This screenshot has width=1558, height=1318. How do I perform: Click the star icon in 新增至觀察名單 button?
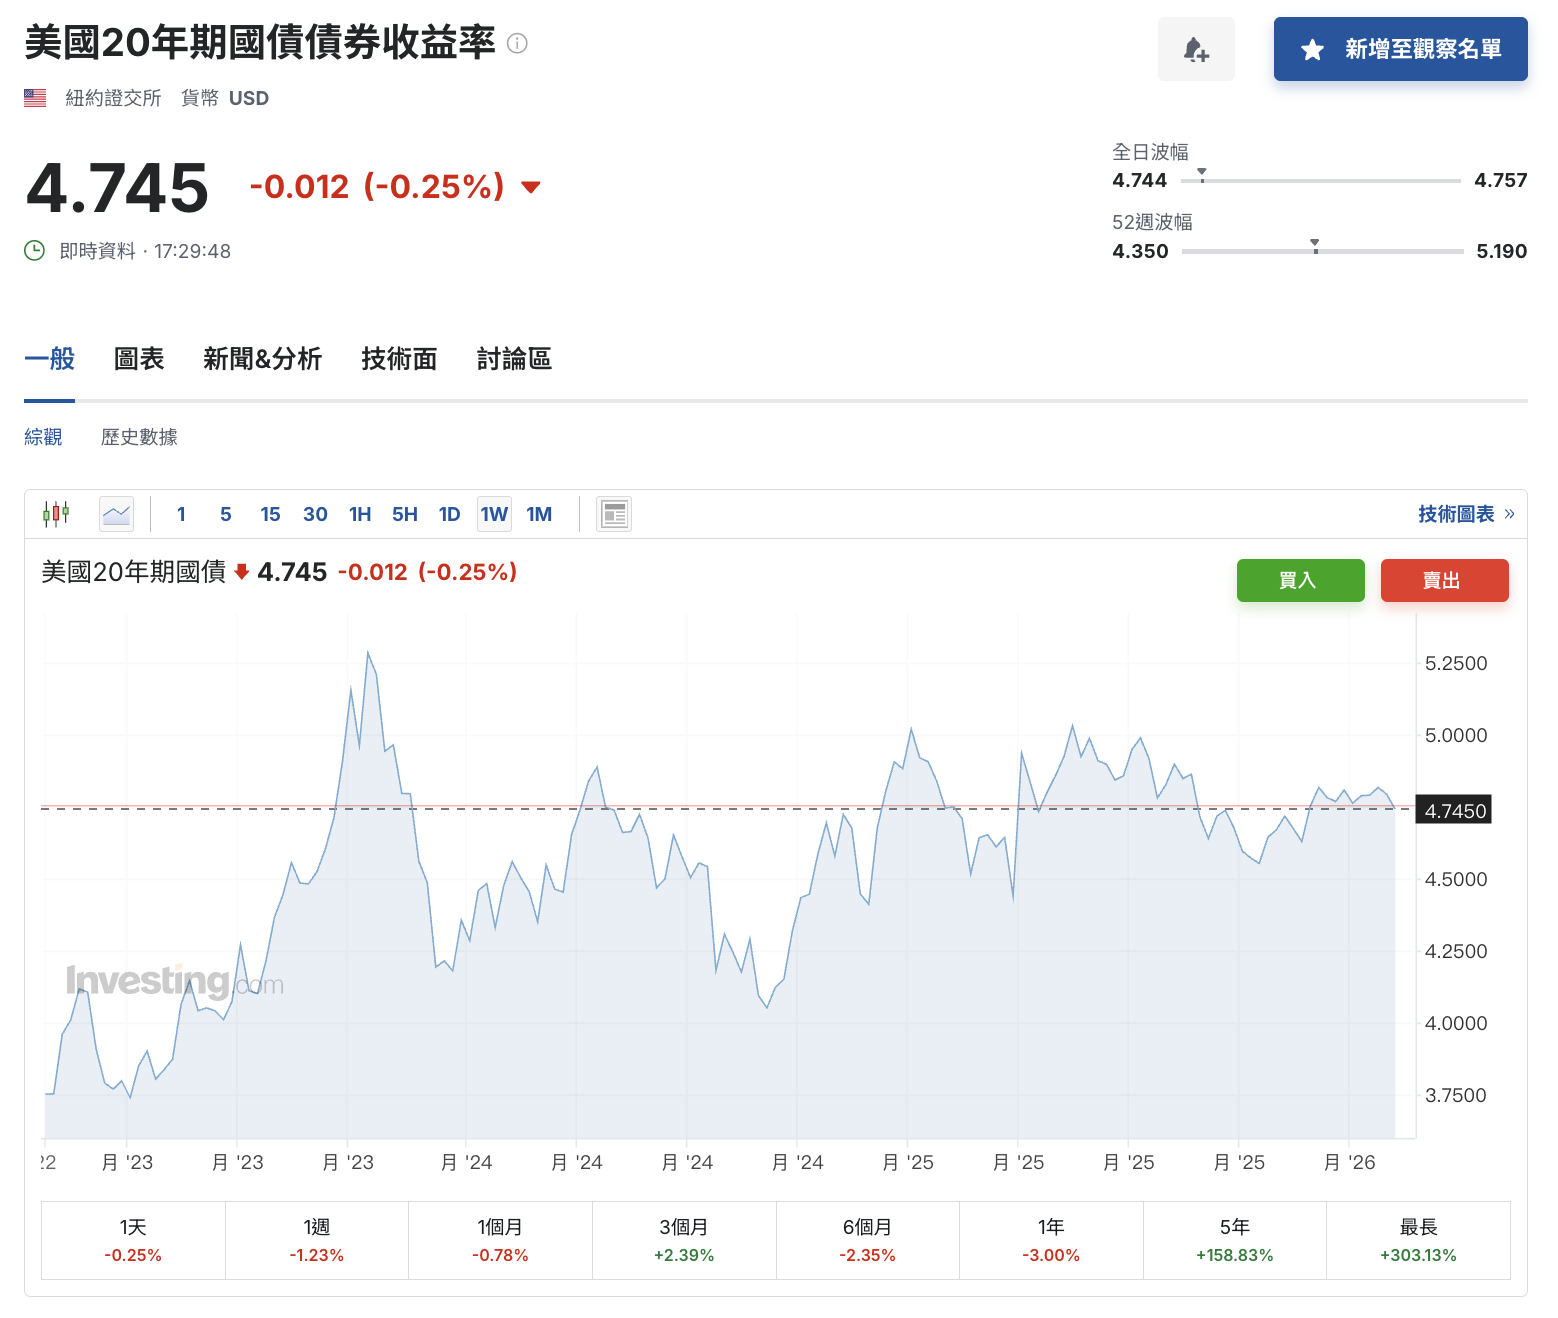(1312, 49)
